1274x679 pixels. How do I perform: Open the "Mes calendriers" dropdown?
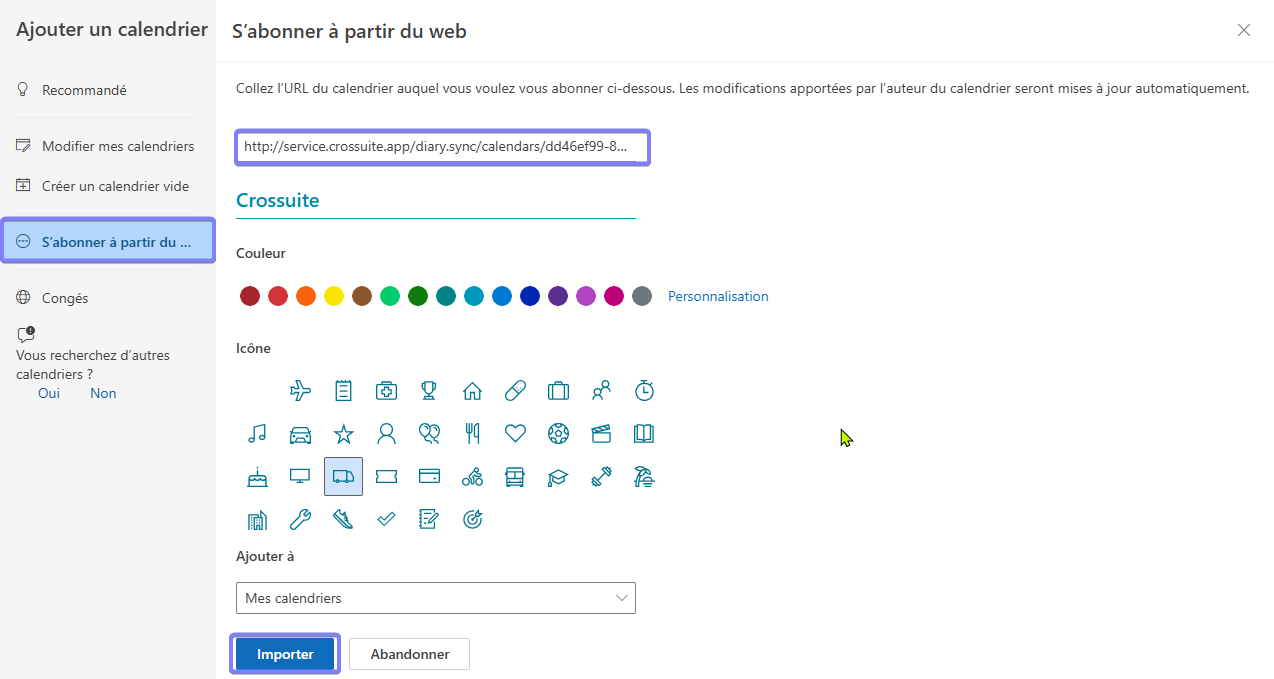(x=435, y=598)
